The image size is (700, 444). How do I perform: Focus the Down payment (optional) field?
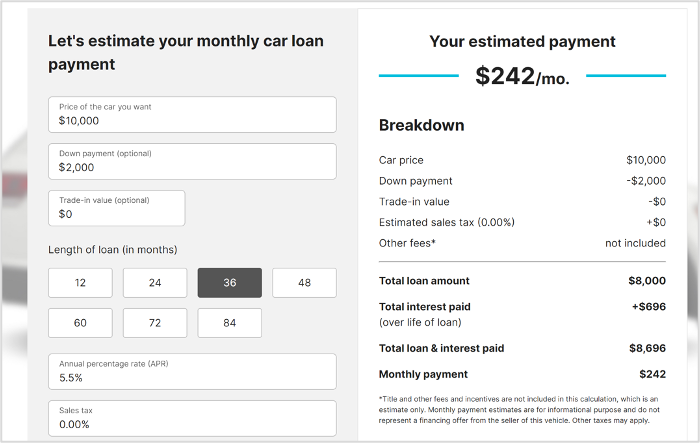[192, 161]
